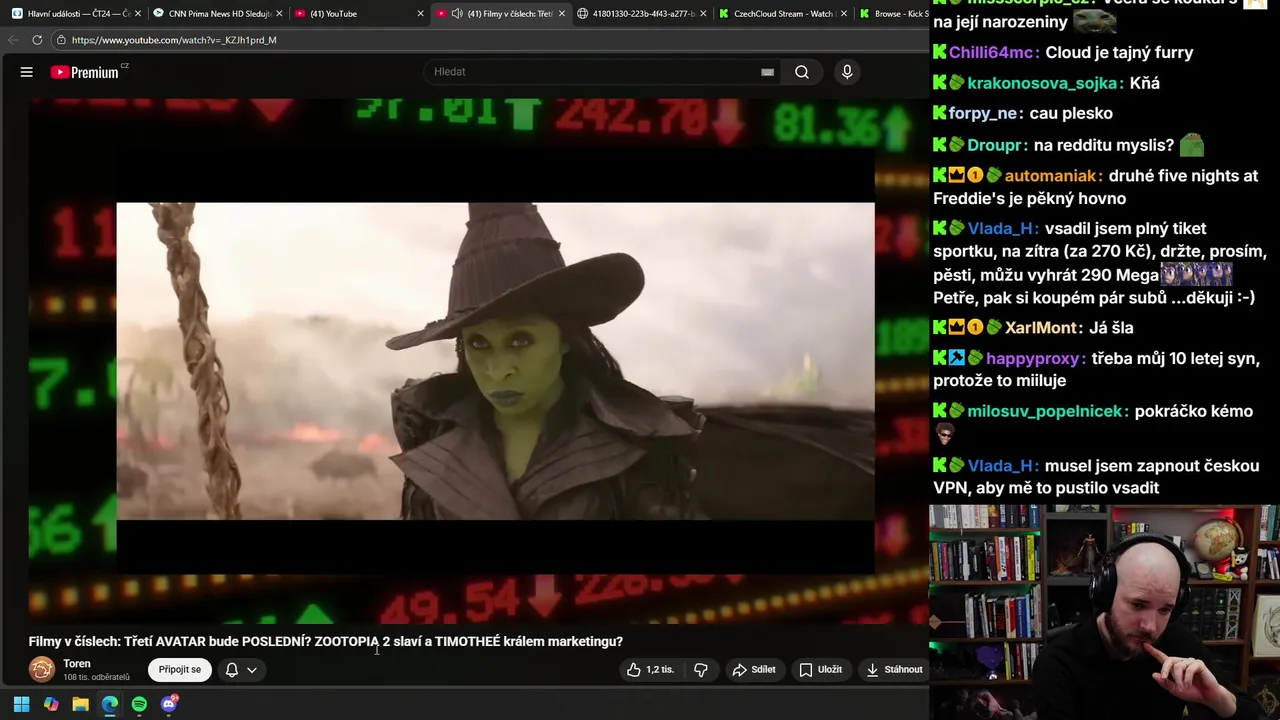This screenshot has height=720, width=1280.
Task: Click chat username forpy_ne
Action: (x=984, y=113)
